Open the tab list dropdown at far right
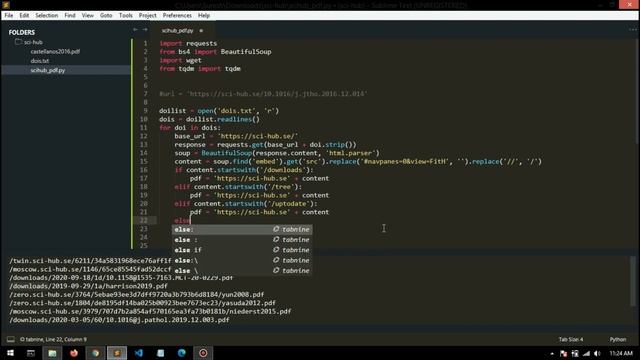Image resolution: width=640 pixels, height=360 pixels. coord(633,29)
